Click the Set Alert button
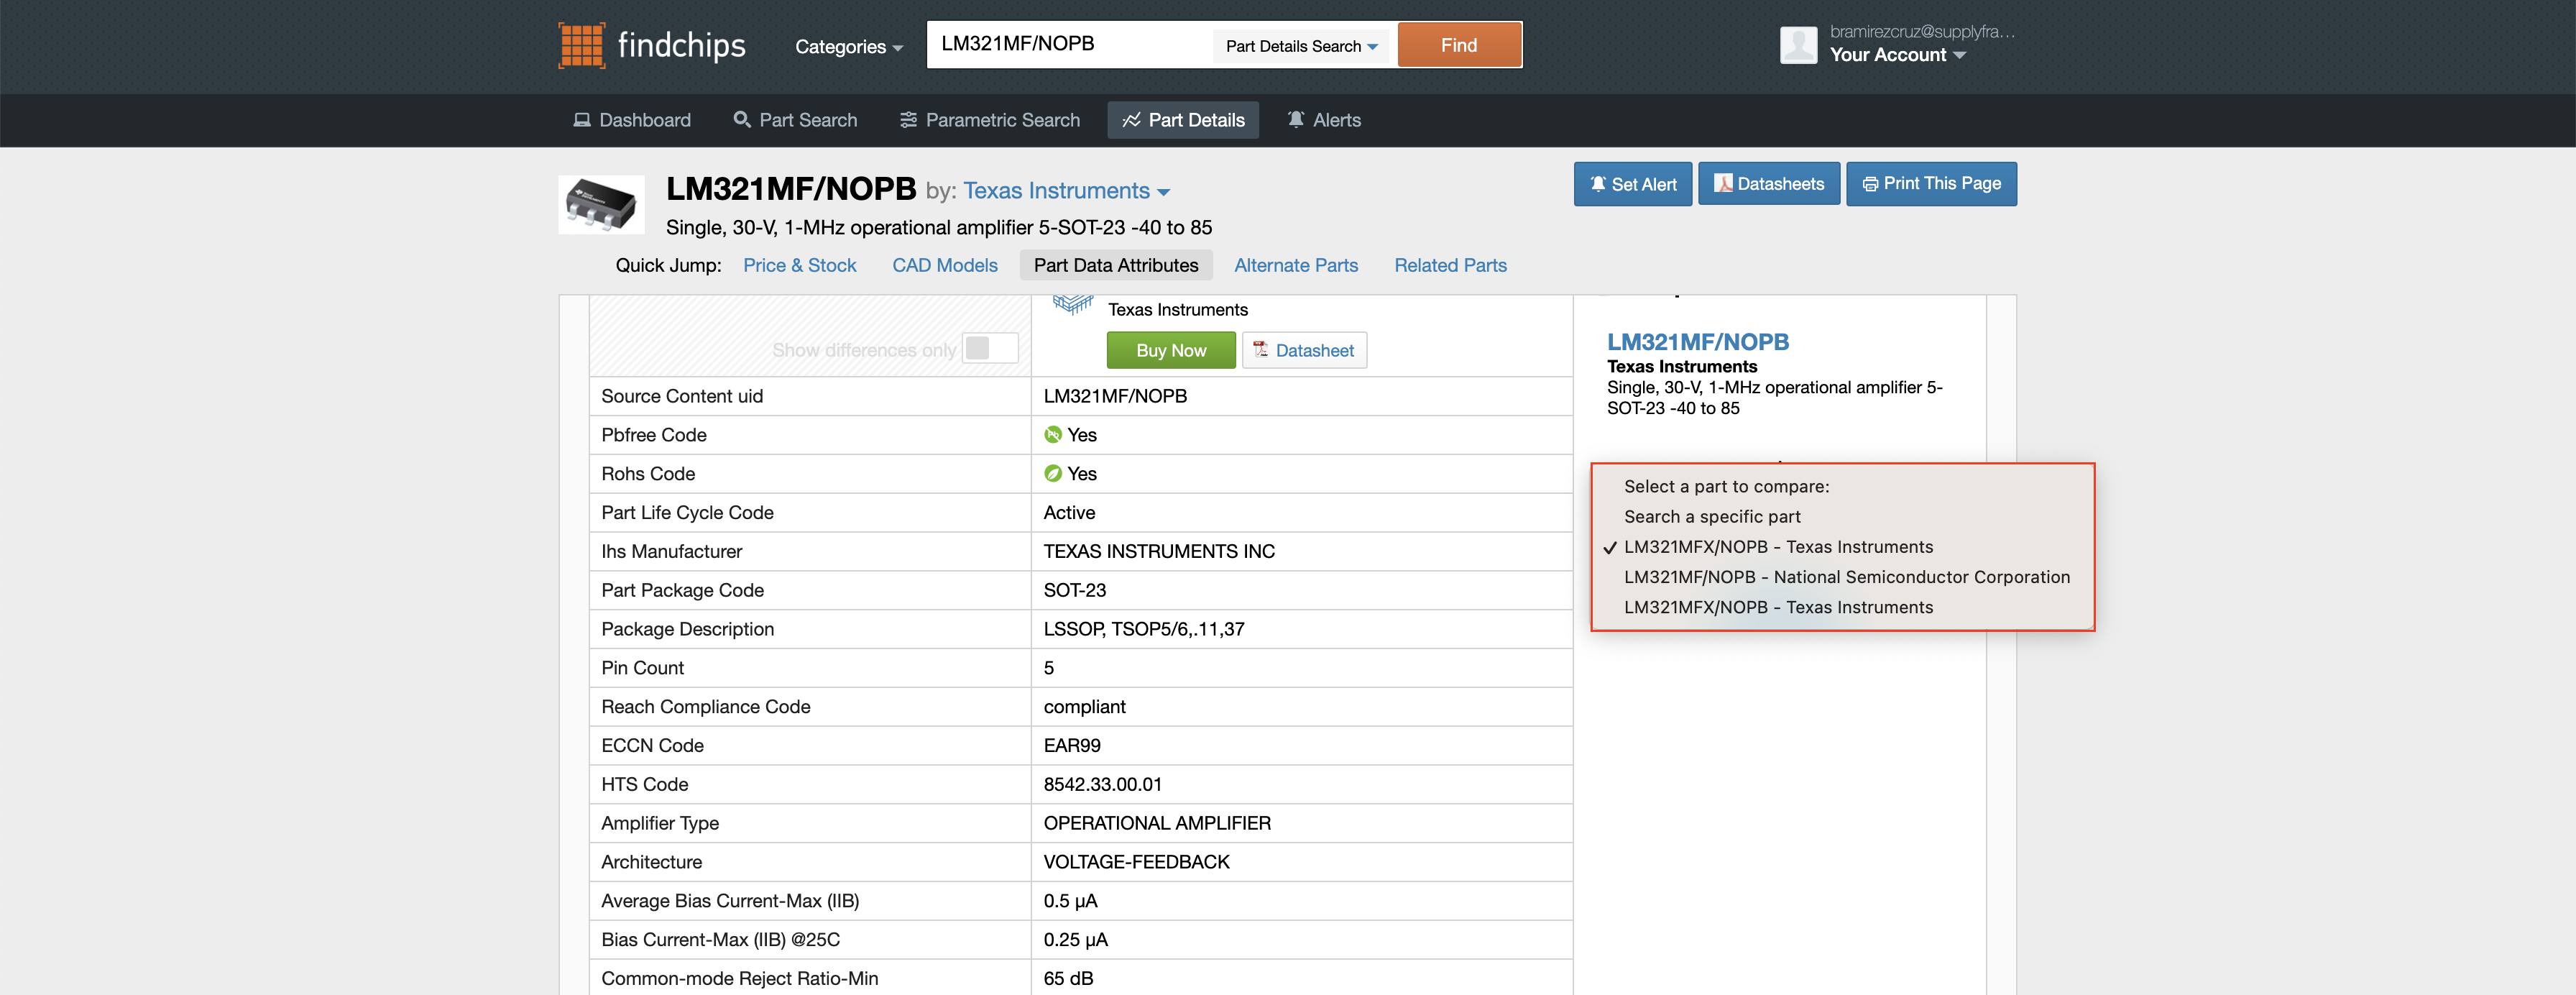 pyautogui.click(x=1632, y=184)
